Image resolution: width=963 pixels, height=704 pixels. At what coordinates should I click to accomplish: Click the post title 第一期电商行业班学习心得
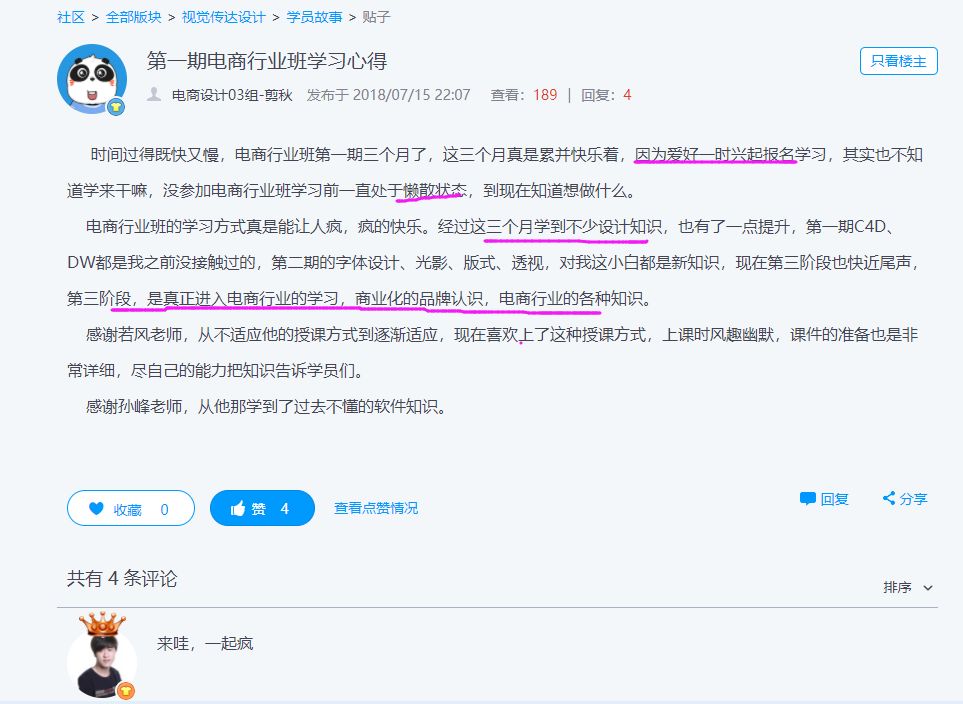point(266,61)
